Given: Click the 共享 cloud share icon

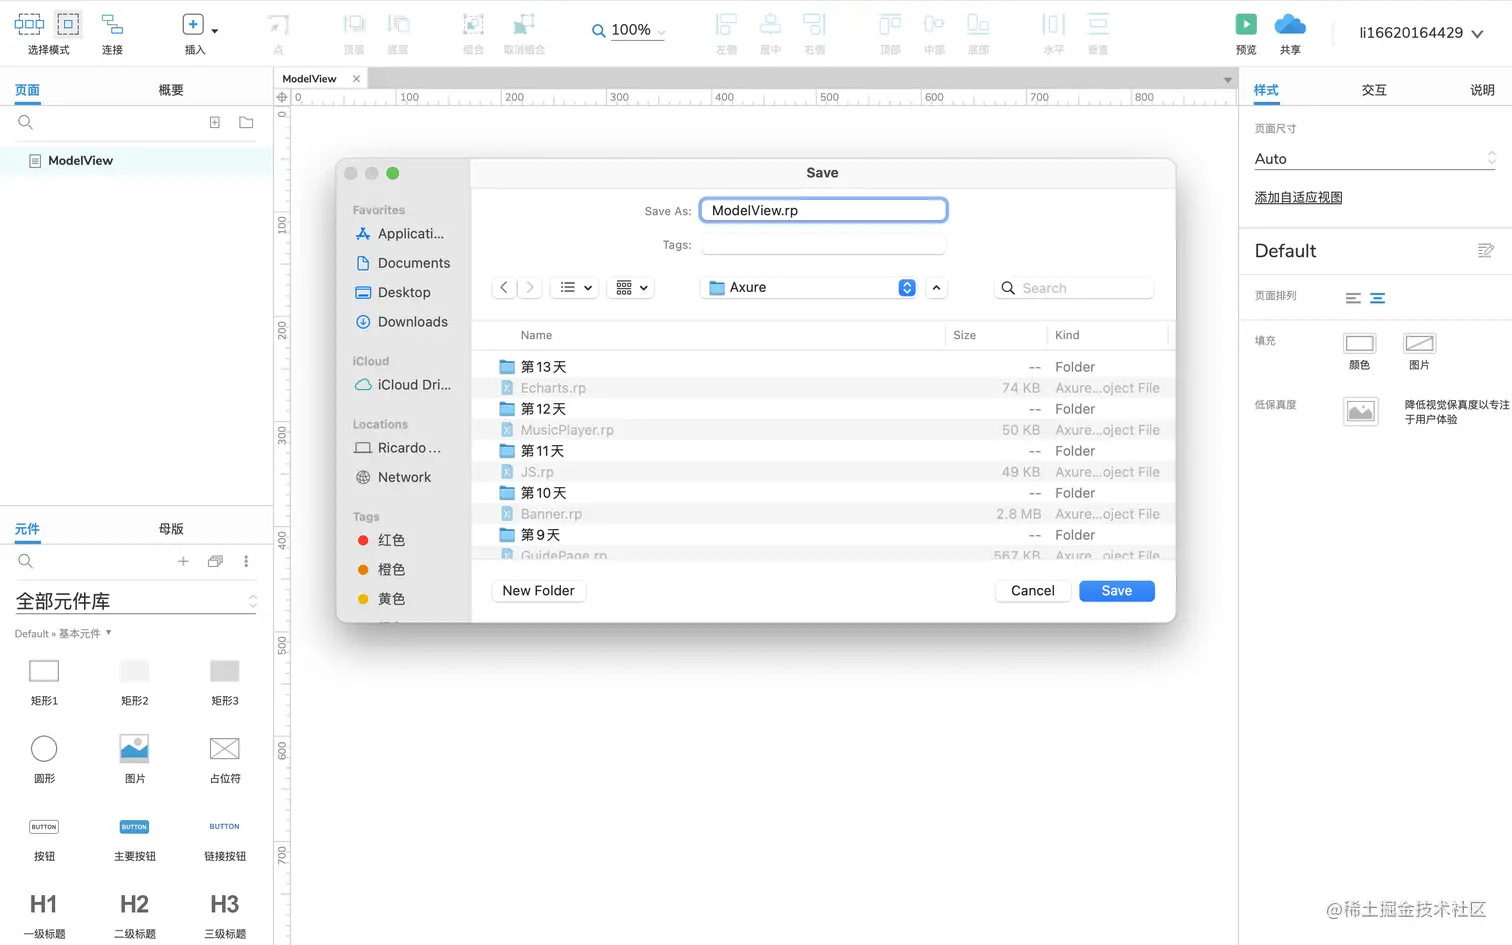Looking at the screenshot, I should coord(1290,24).
